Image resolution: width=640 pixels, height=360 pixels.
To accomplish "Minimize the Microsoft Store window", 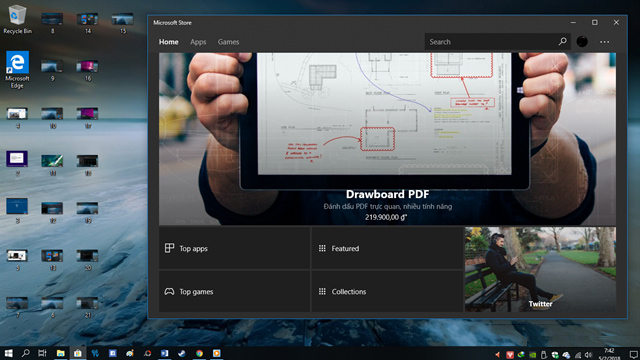I will (x=573, y=22).
